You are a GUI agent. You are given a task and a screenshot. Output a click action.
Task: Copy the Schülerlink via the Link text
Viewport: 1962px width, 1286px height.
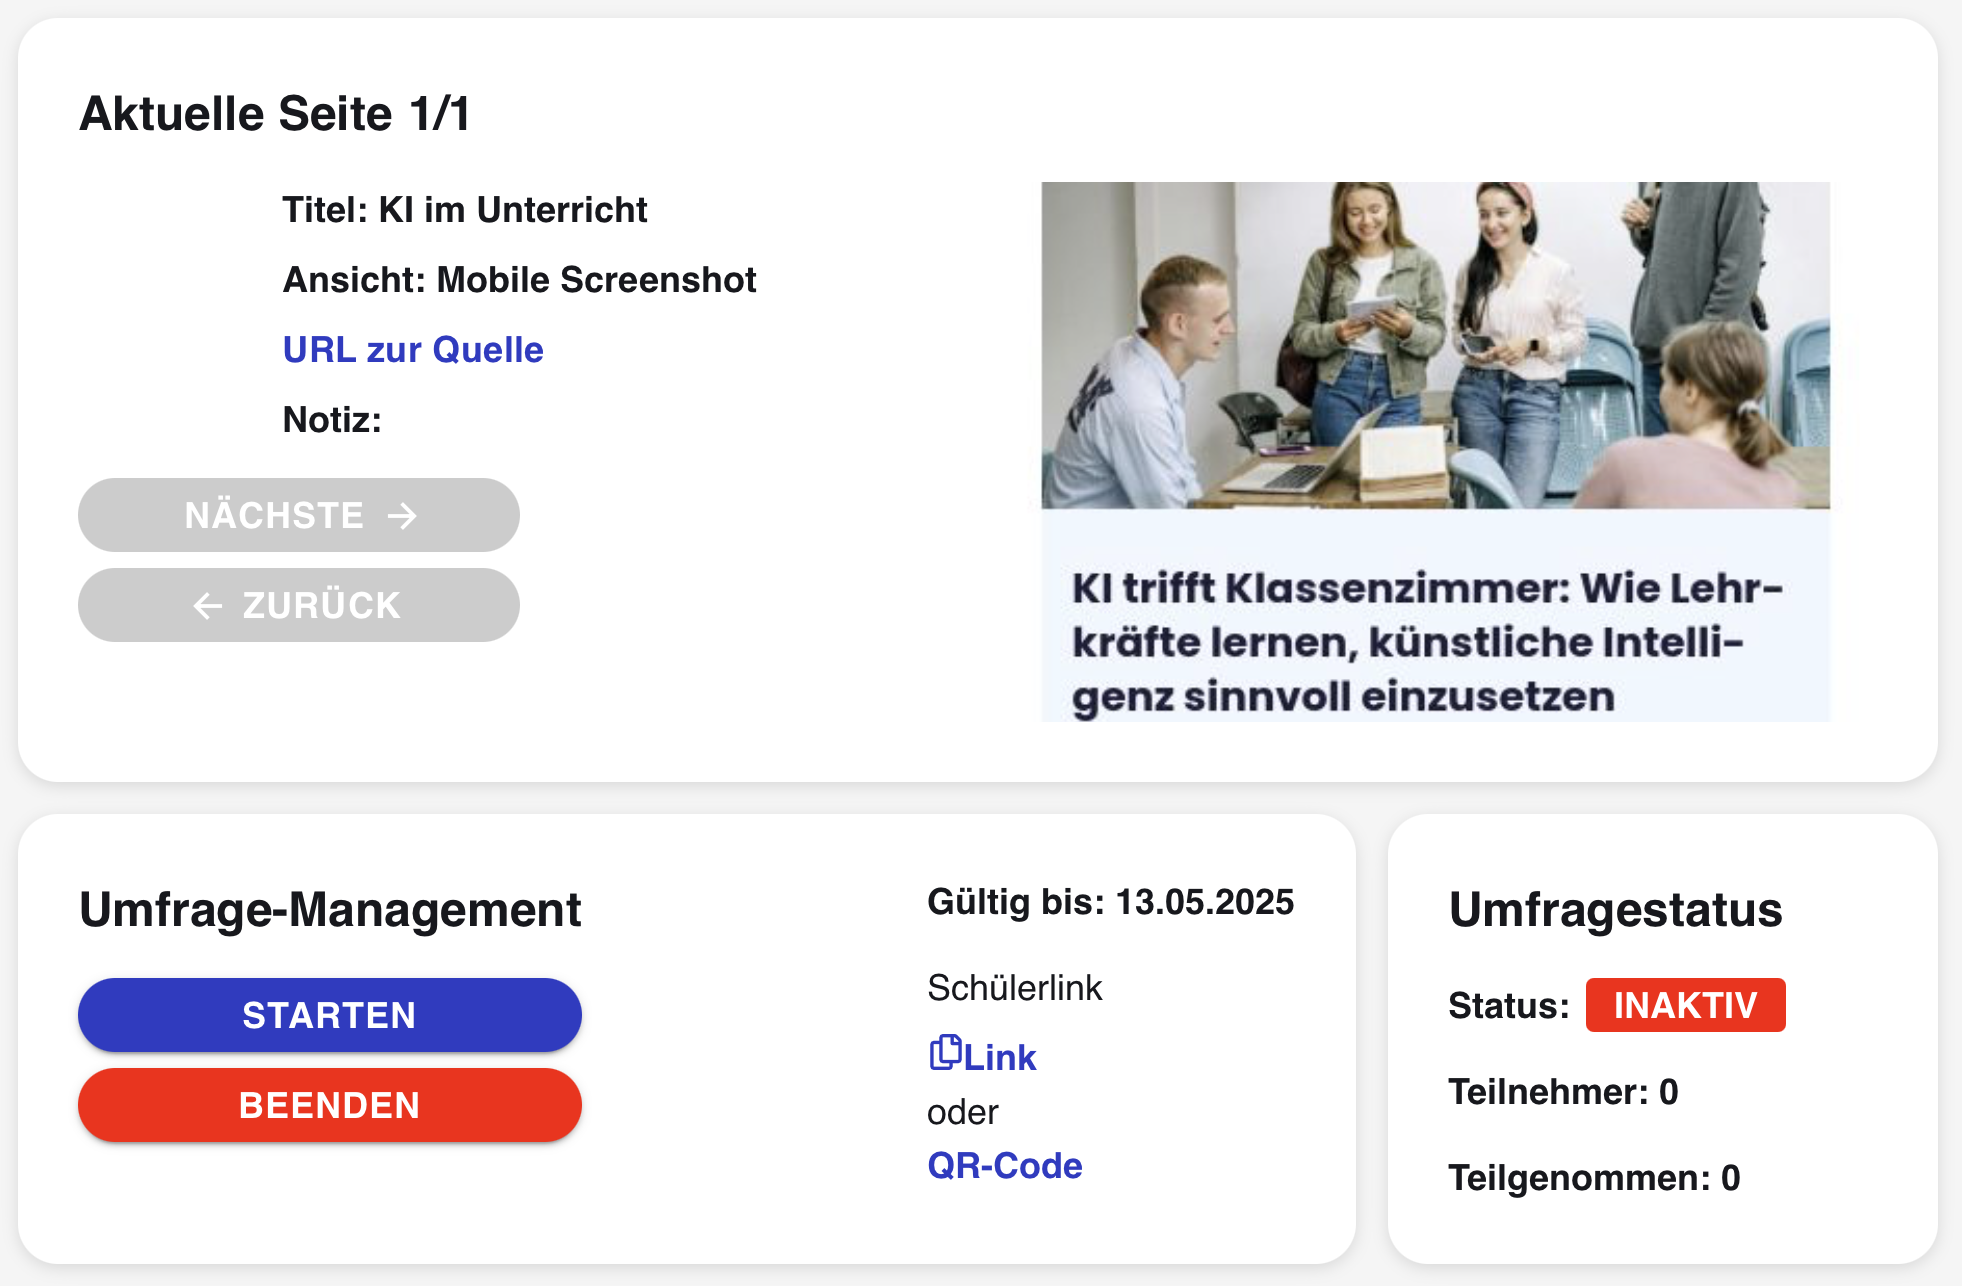click(x=1000, y=1057)
